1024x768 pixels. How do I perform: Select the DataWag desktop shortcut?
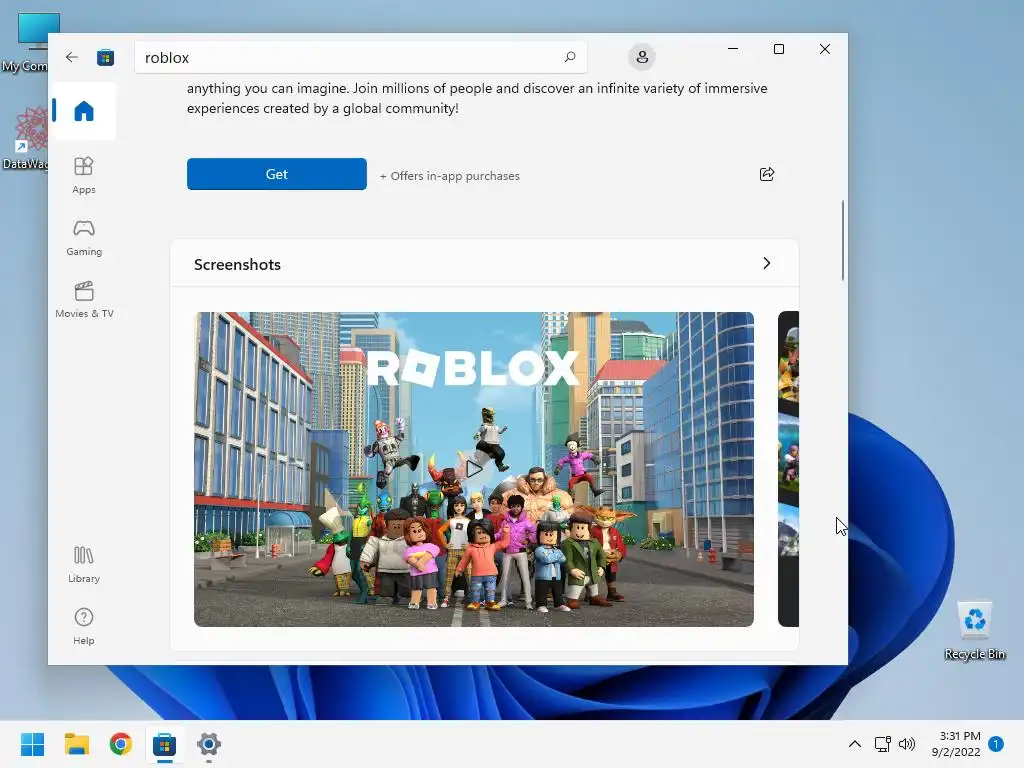(26, 138)
